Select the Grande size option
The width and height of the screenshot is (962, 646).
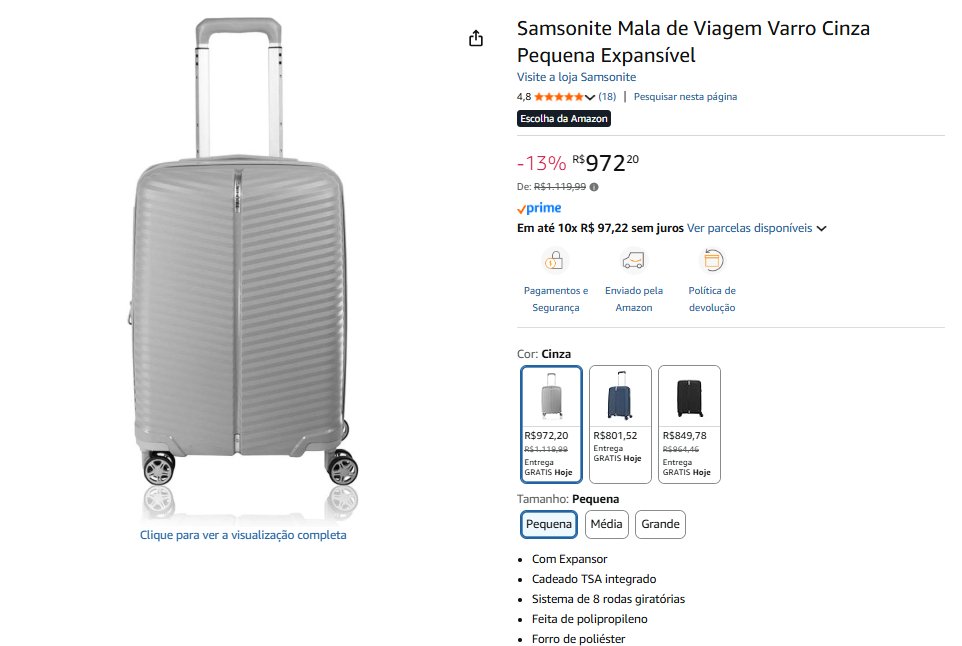click(660, 524)
